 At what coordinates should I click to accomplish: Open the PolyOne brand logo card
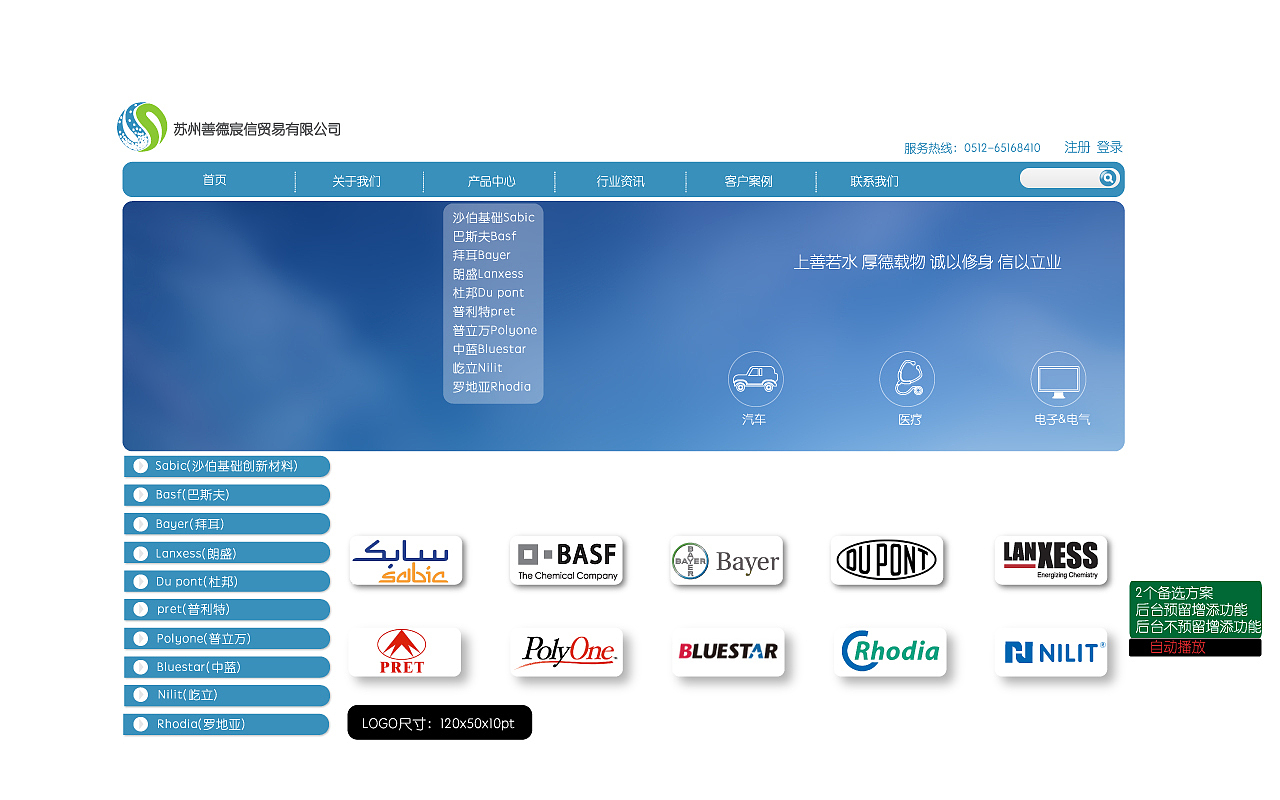coord(566,652)
